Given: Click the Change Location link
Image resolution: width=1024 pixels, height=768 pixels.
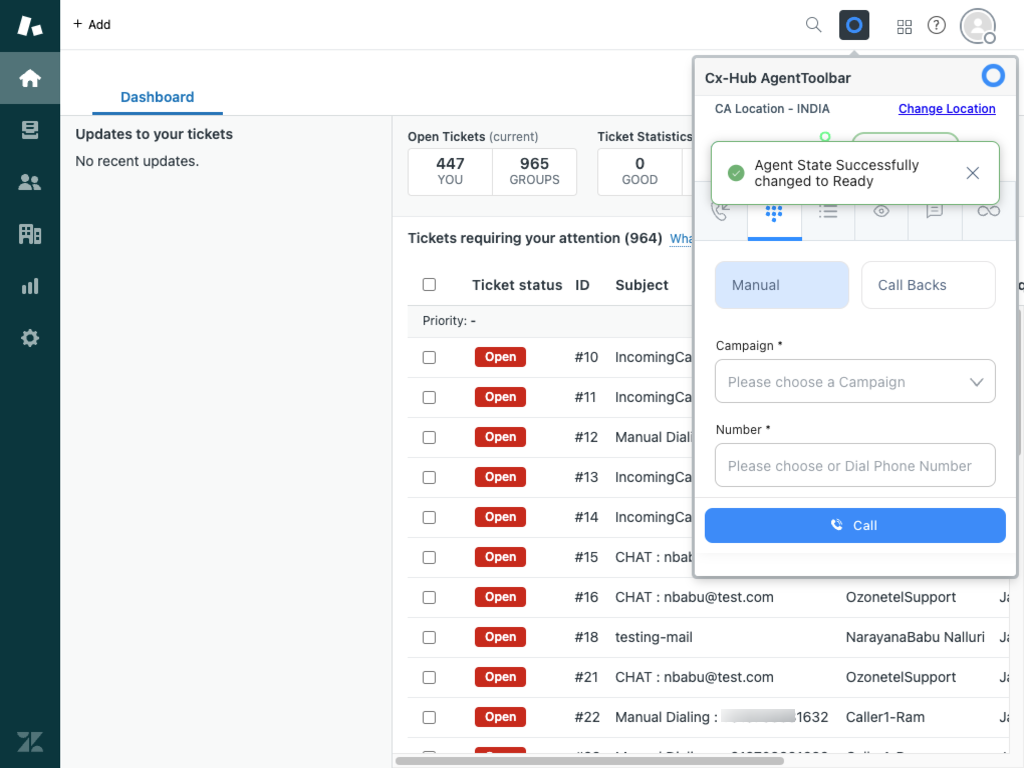Looking at the screenshot, I should click(x=947, y=108).
